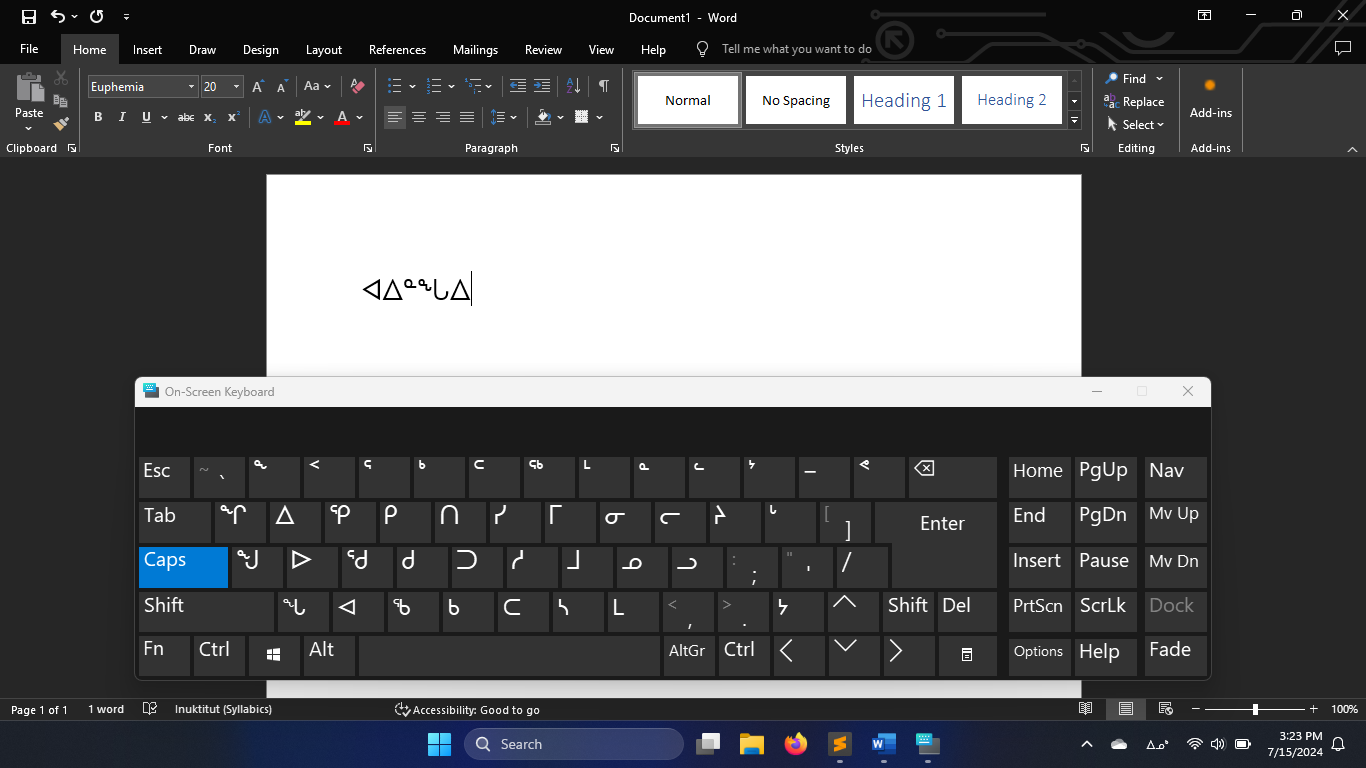Open the Format Painter
Image resolution: width=1366 pixels, height=768 pixels.
coord(60,123)
